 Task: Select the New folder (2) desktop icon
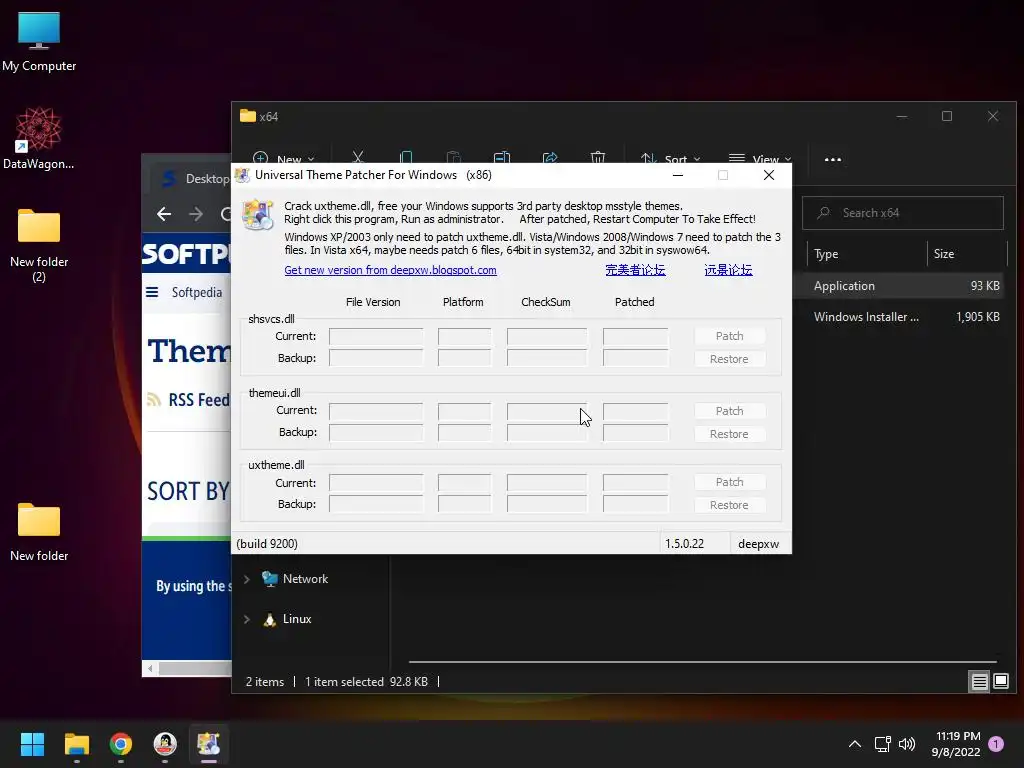(x=39, y=246)
